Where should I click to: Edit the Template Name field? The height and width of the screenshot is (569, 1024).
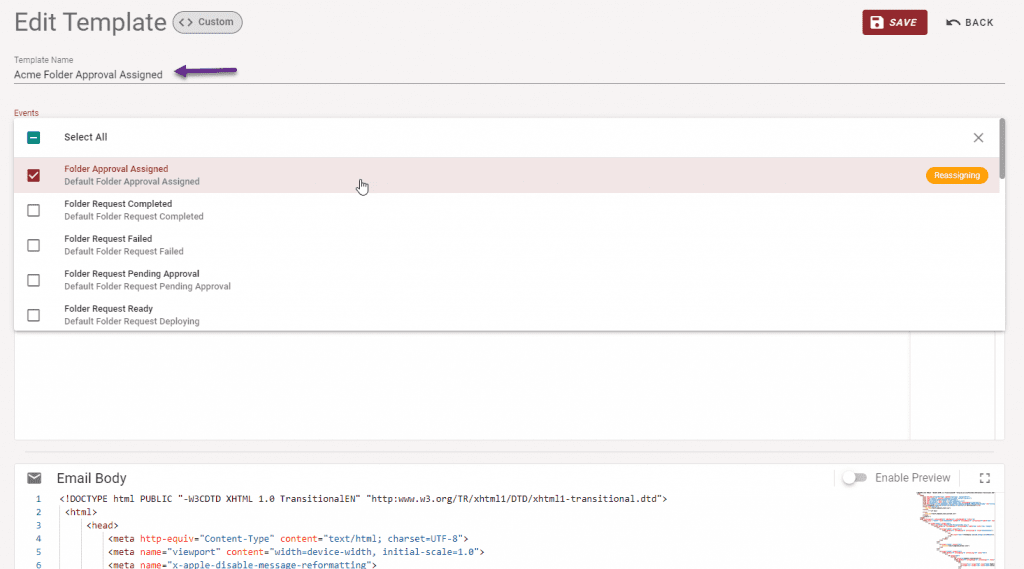tap(509, 74)
